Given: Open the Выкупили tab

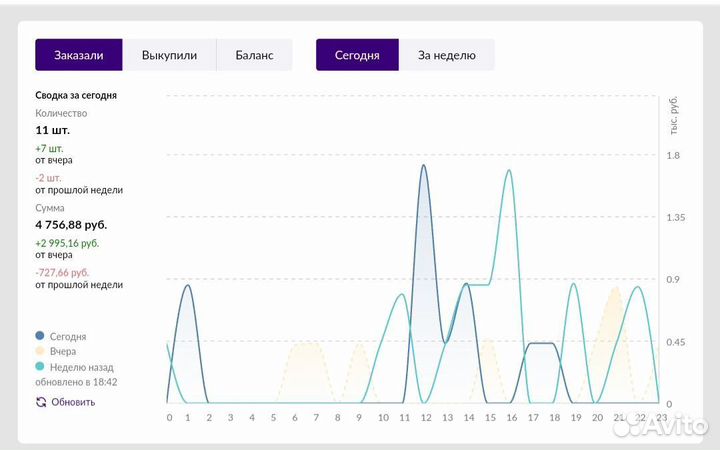Looking at the screenshot, I should [169, 55].
